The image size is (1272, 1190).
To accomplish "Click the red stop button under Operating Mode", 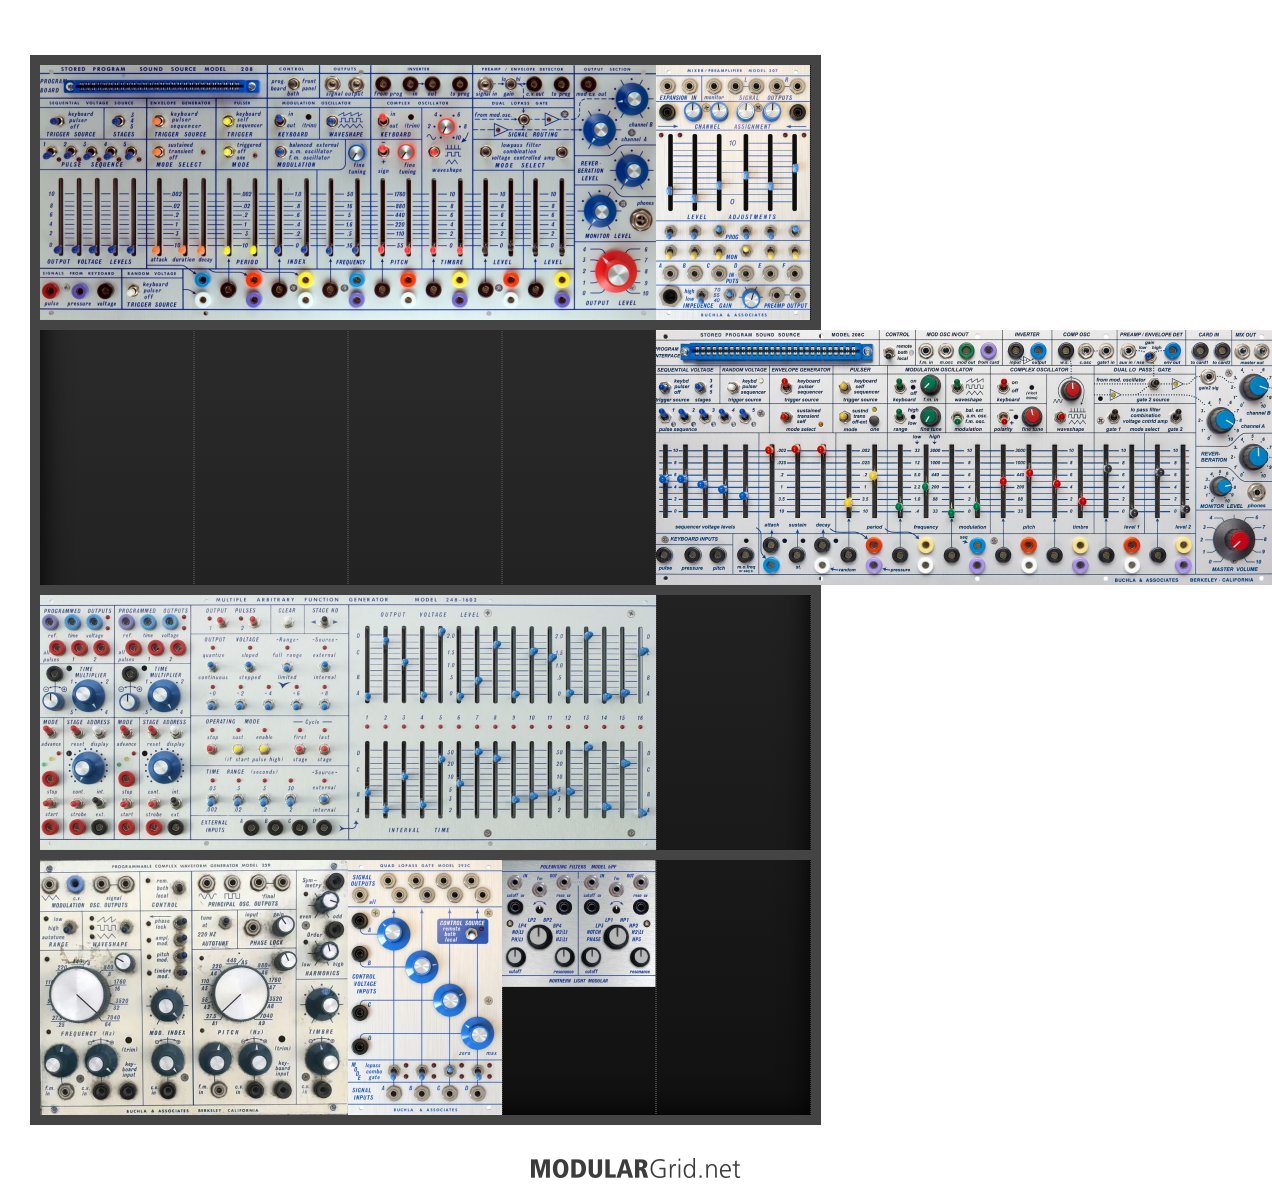I will [213, 748].
